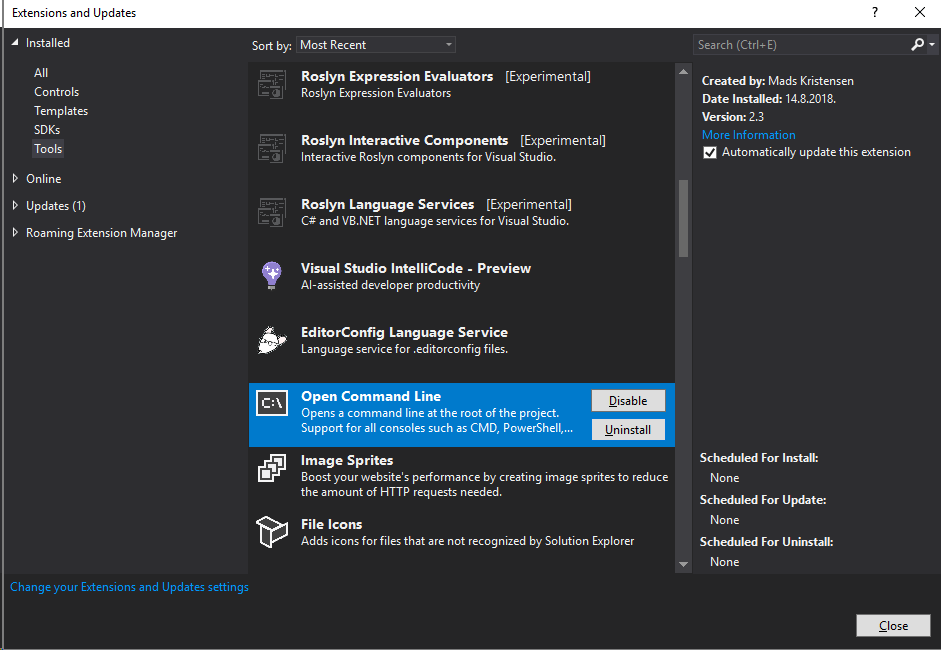This screenshot has height=650, width=943.
Task: Click the Open Command Line title text
Action: 371,396
